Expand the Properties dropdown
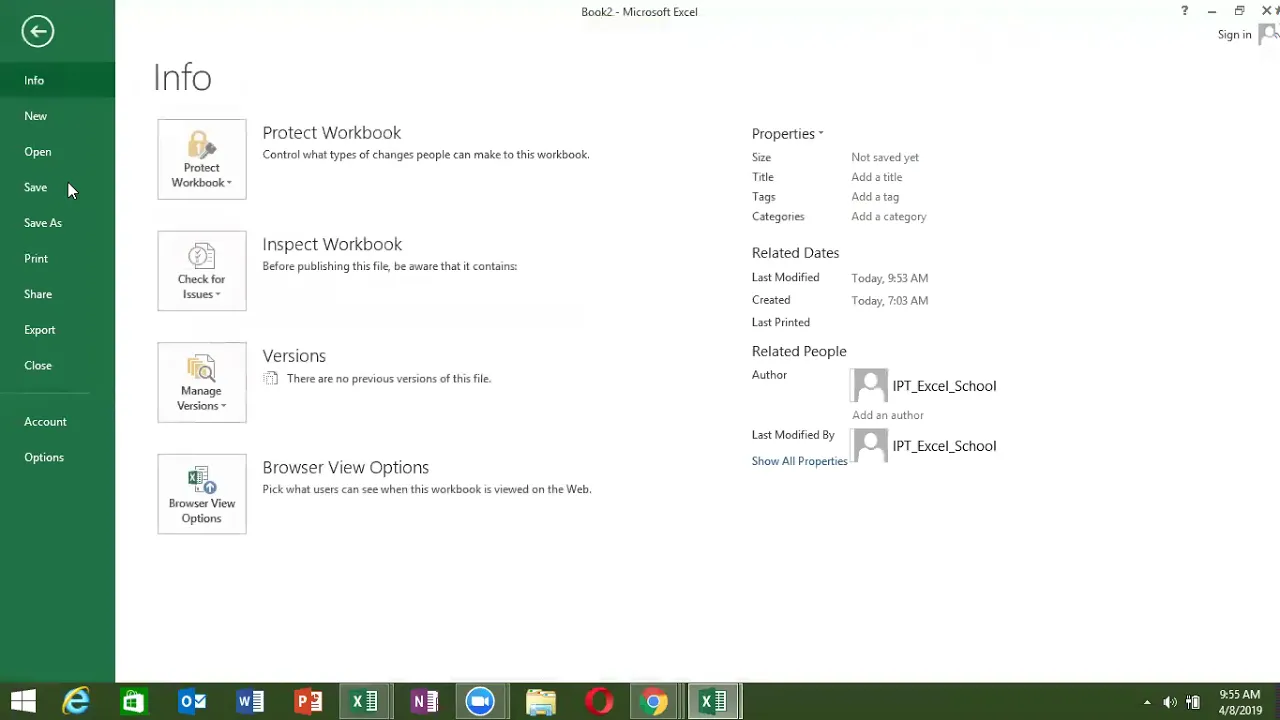 coord(787,133)
